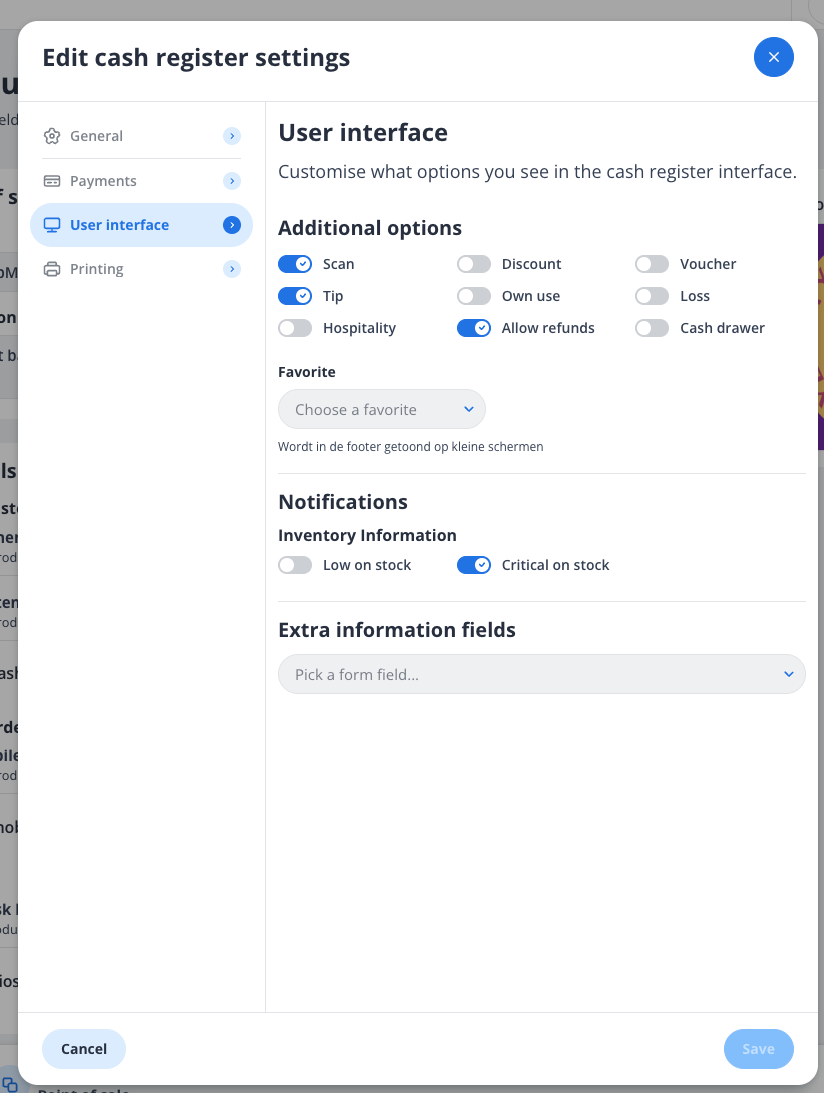Click the gear icon next to General
The image size is (824, 1093).
click(51, 136)
